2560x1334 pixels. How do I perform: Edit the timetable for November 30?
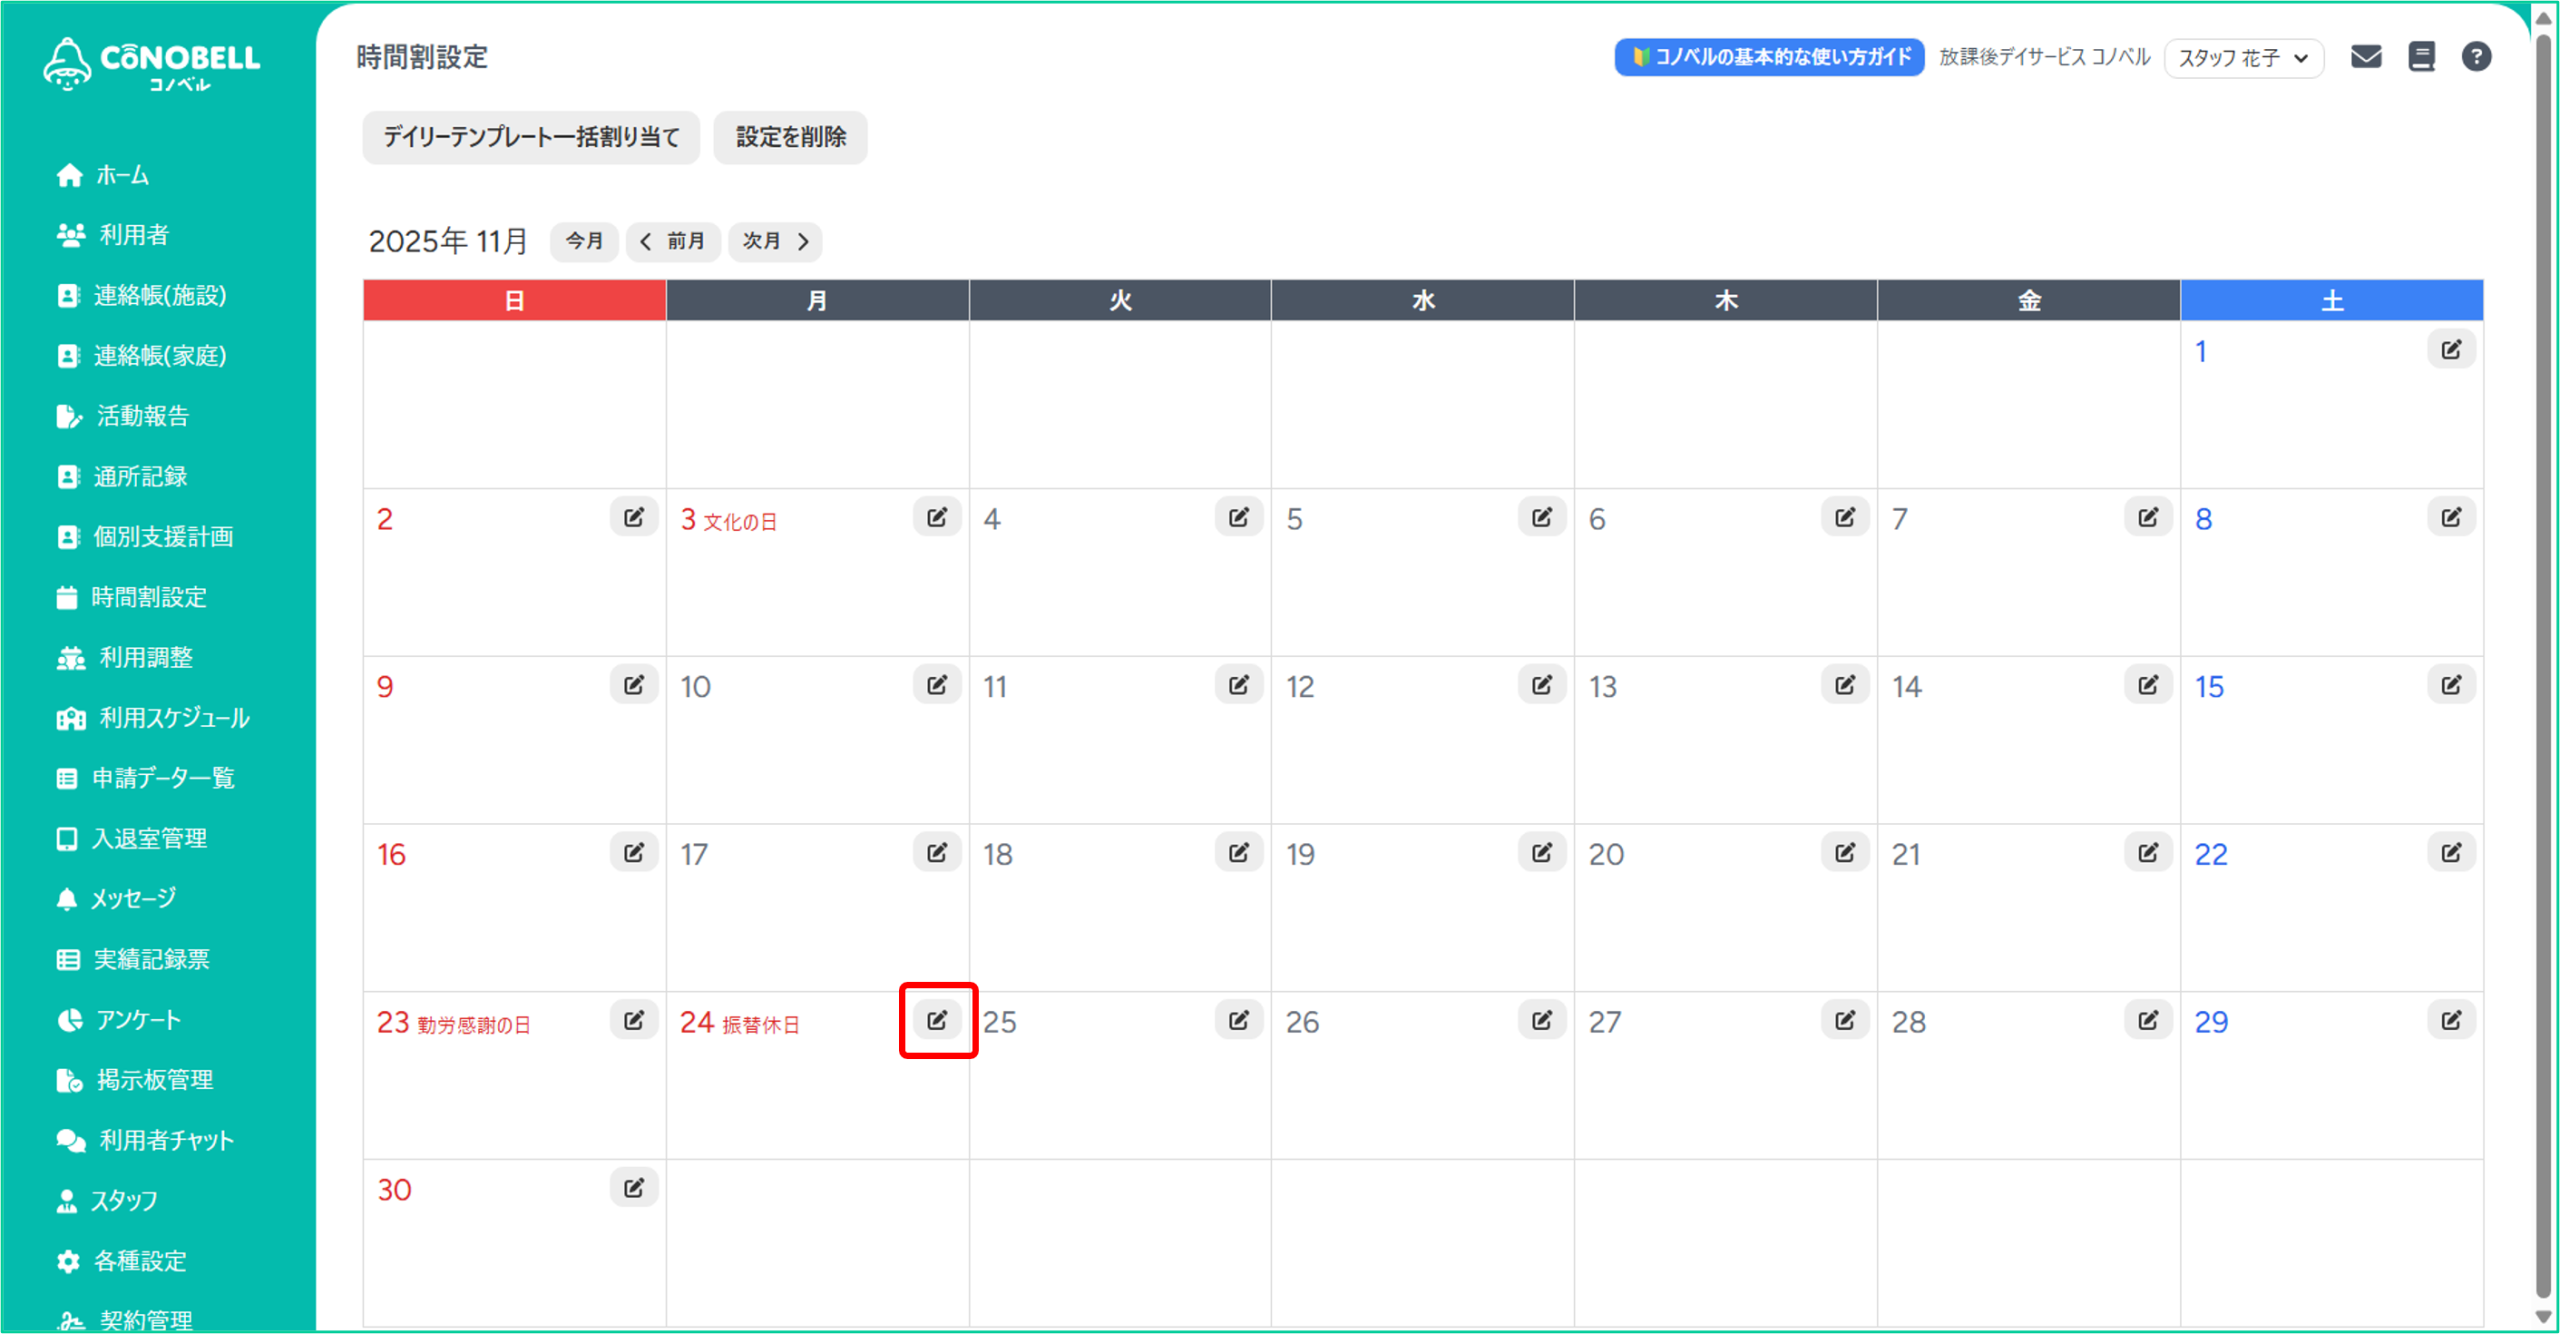pyautogui.click(x=634, y=1188)
